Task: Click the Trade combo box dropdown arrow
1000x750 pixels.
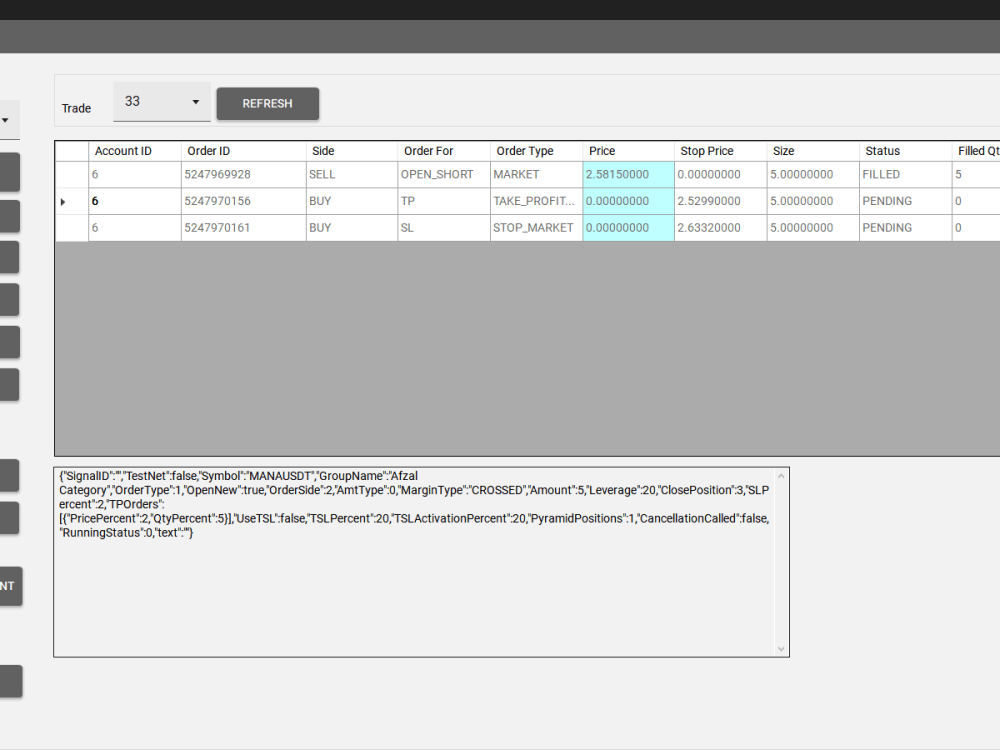Action: pos(196,101)
